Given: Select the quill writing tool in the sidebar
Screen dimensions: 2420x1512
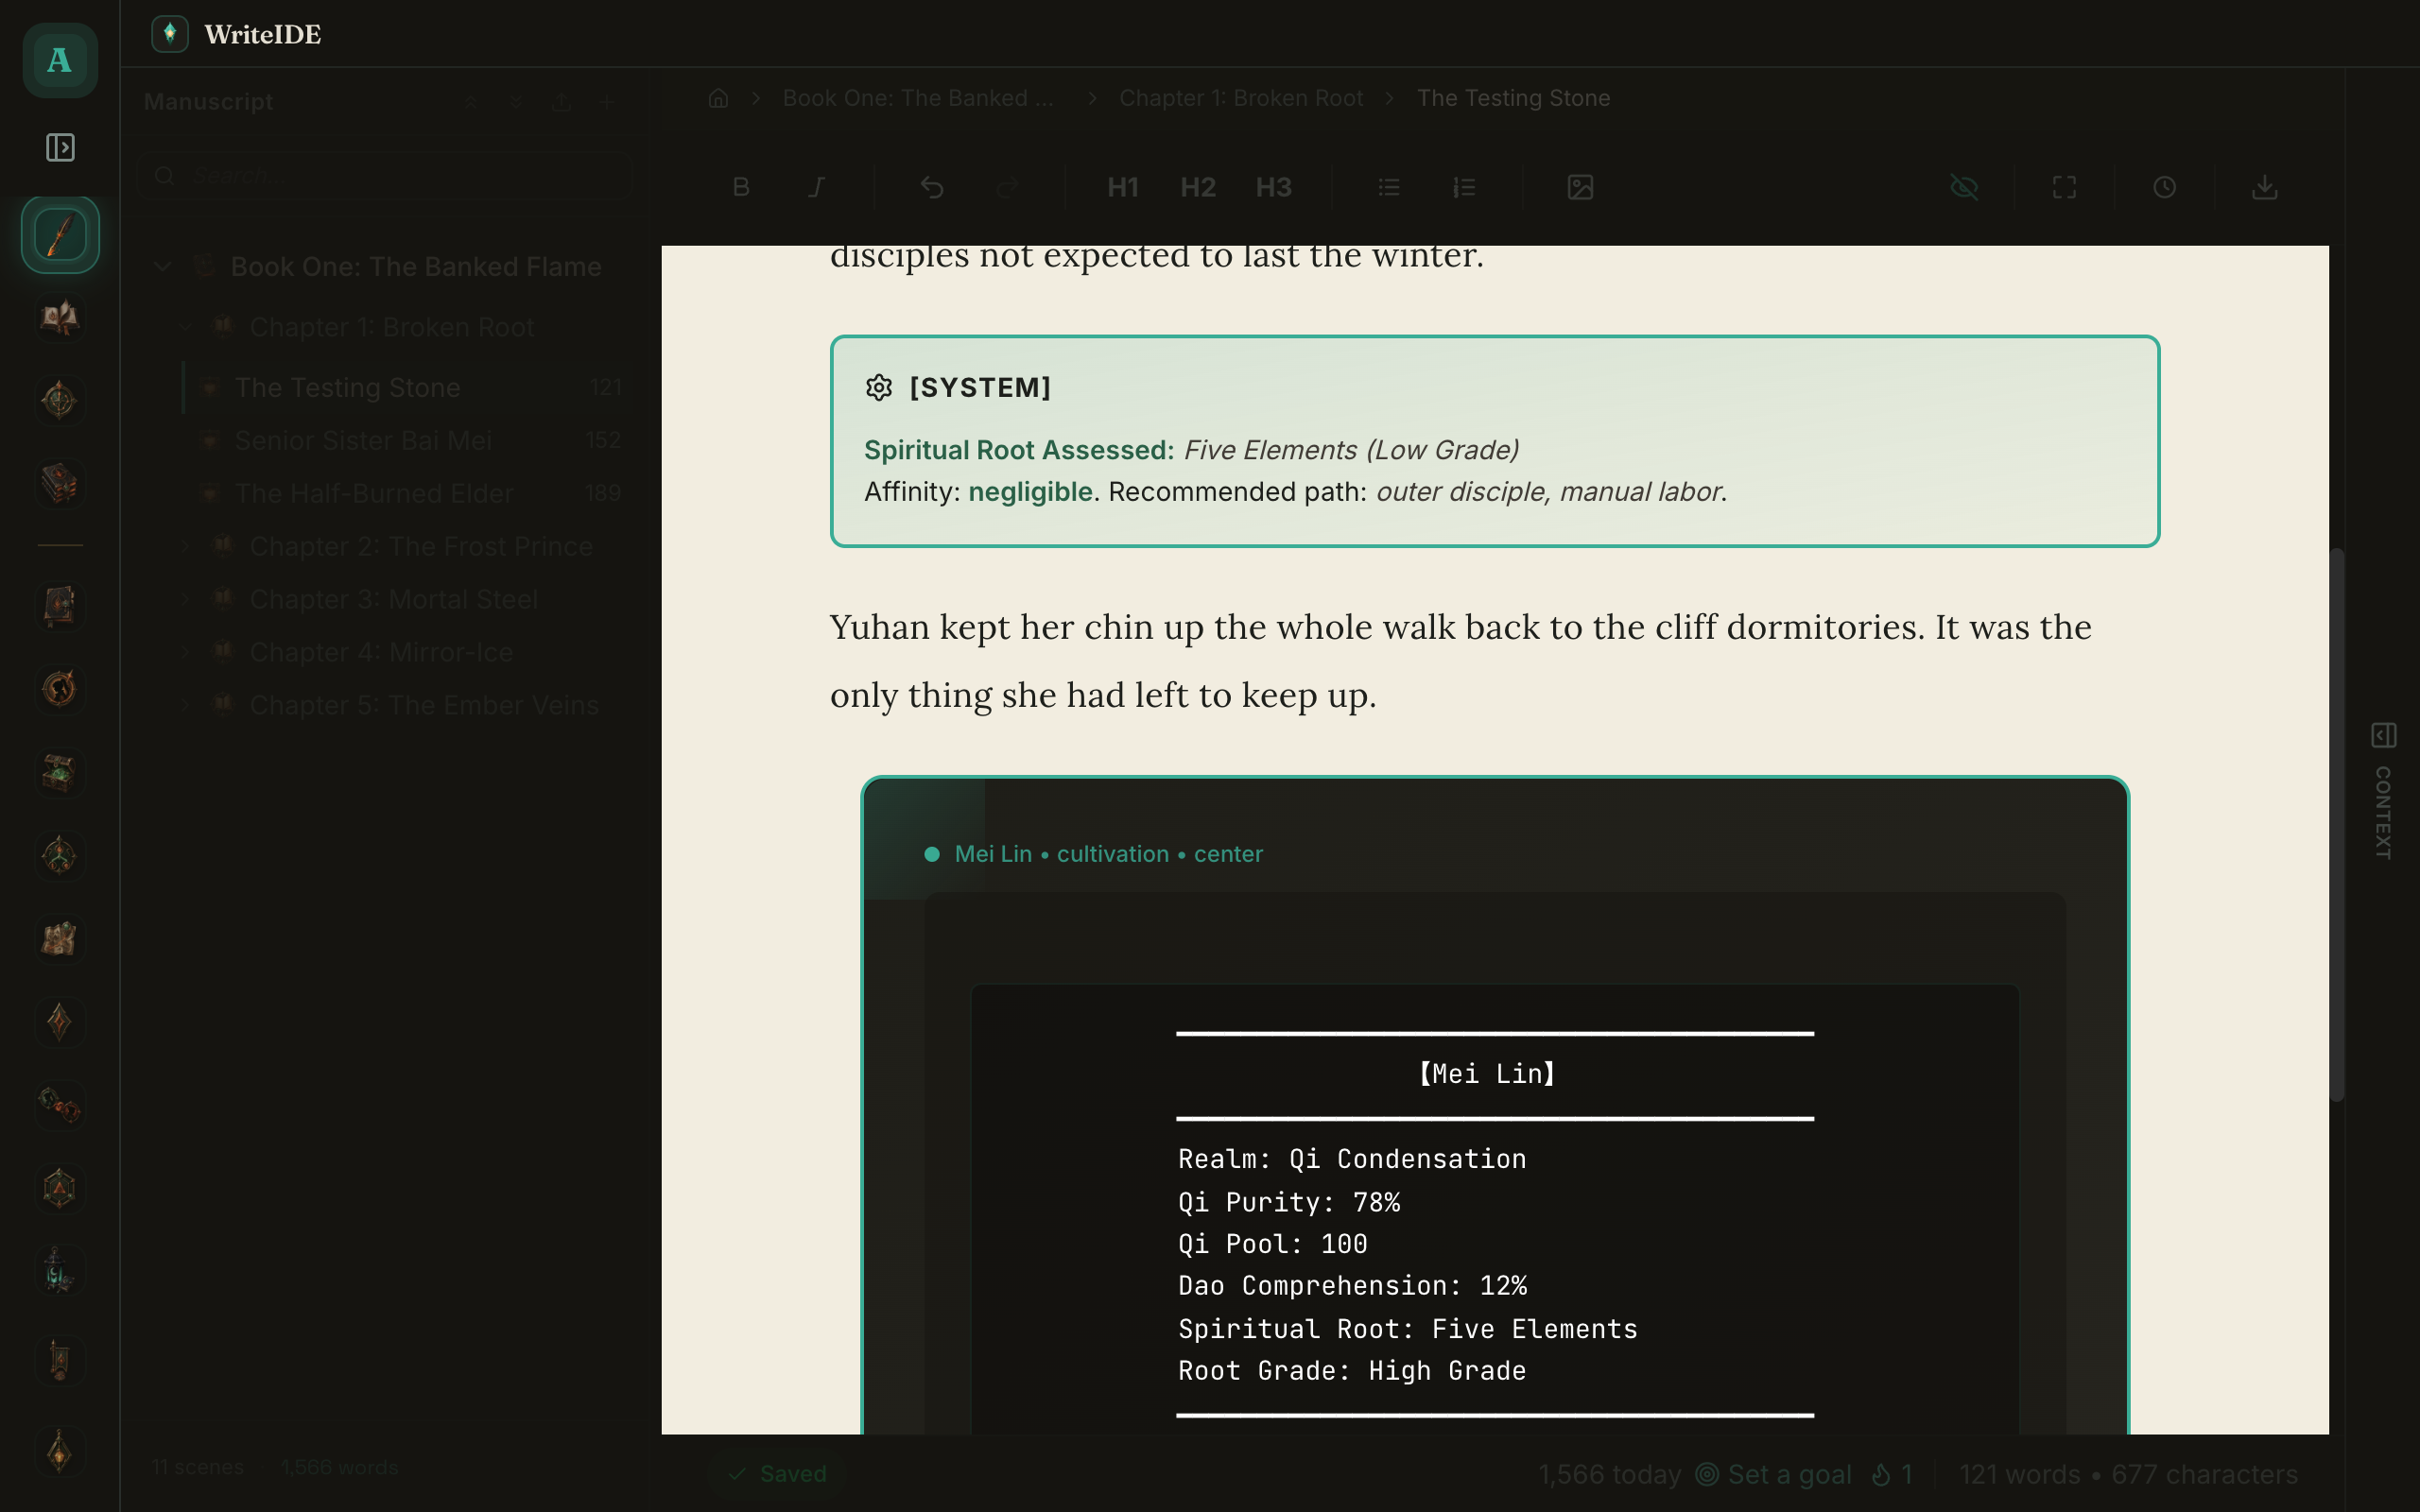Looking at the screenshot, I should (60, 235).
